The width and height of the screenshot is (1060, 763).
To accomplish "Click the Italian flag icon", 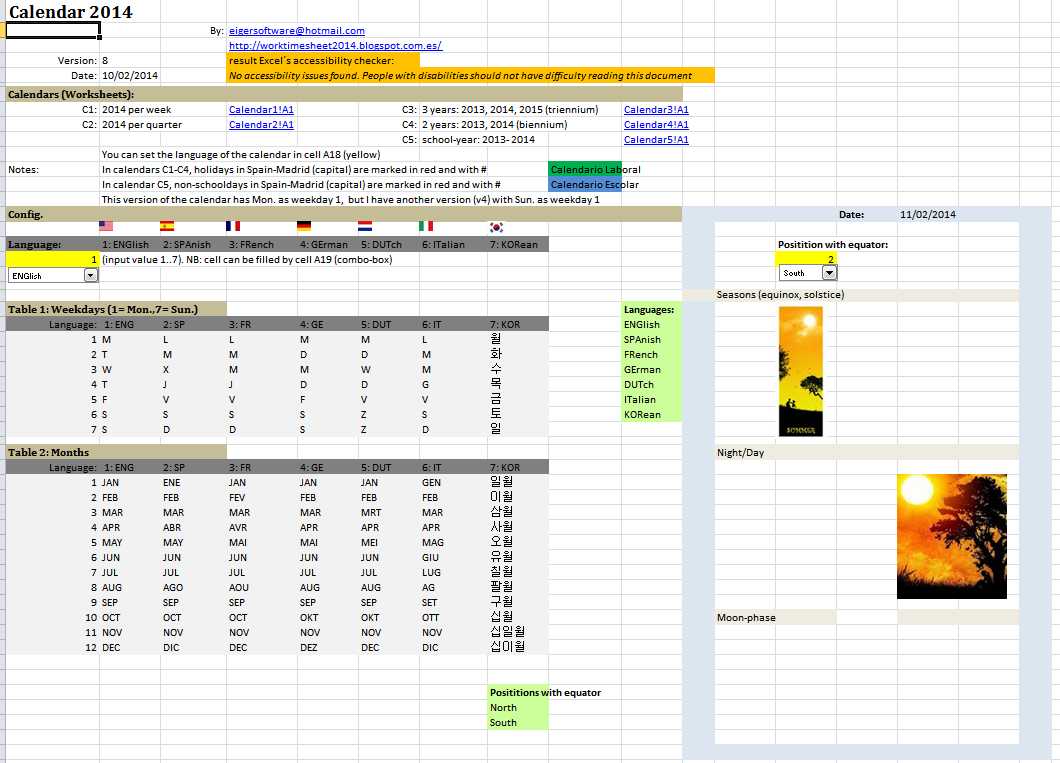I will (x=426, y=227).
